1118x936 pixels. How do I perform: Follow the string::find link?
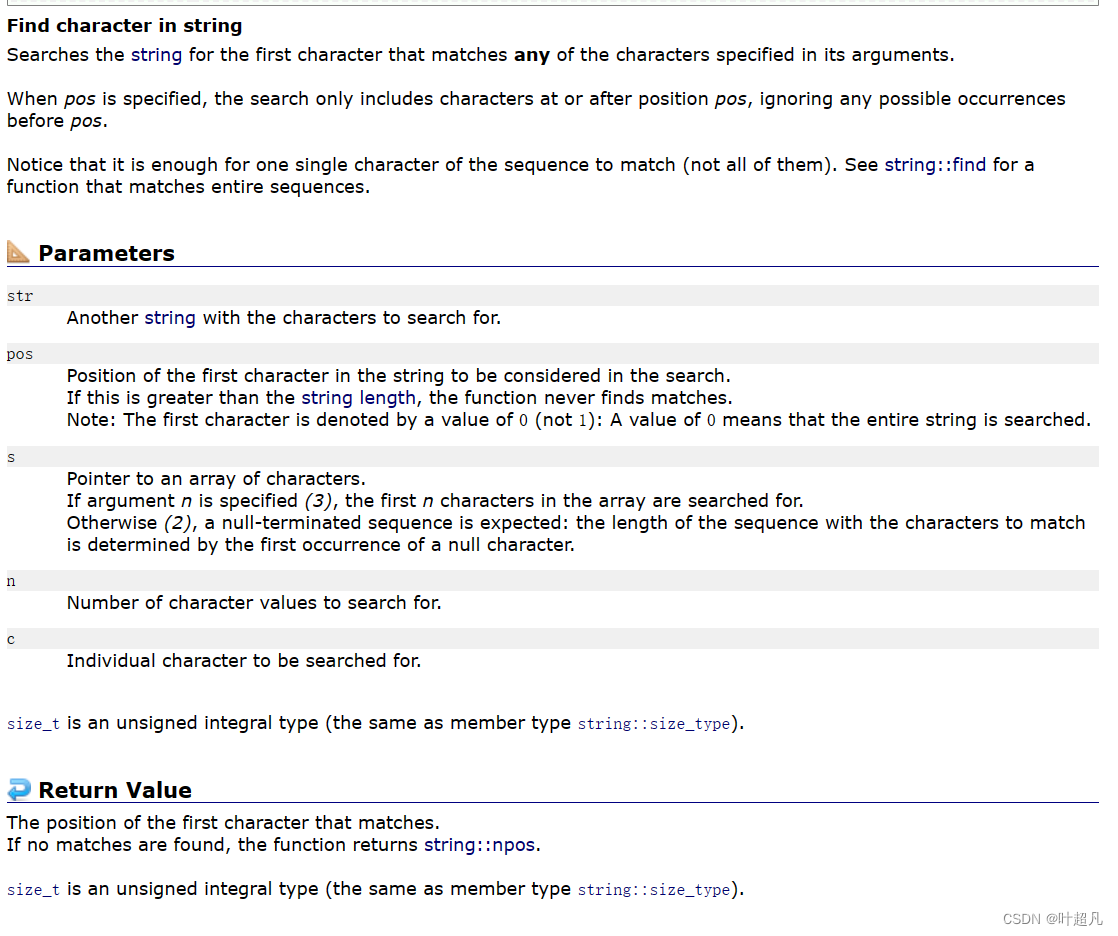935,165
